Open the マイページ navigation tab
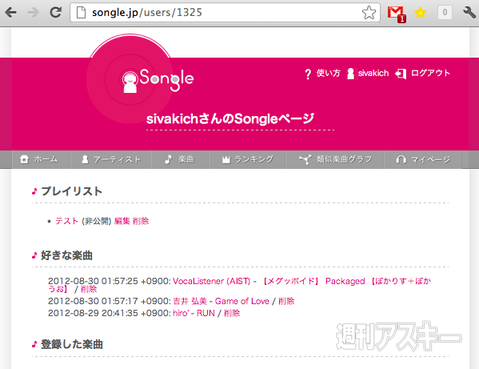Screen dimensions: 479x369 pos(423,160)
